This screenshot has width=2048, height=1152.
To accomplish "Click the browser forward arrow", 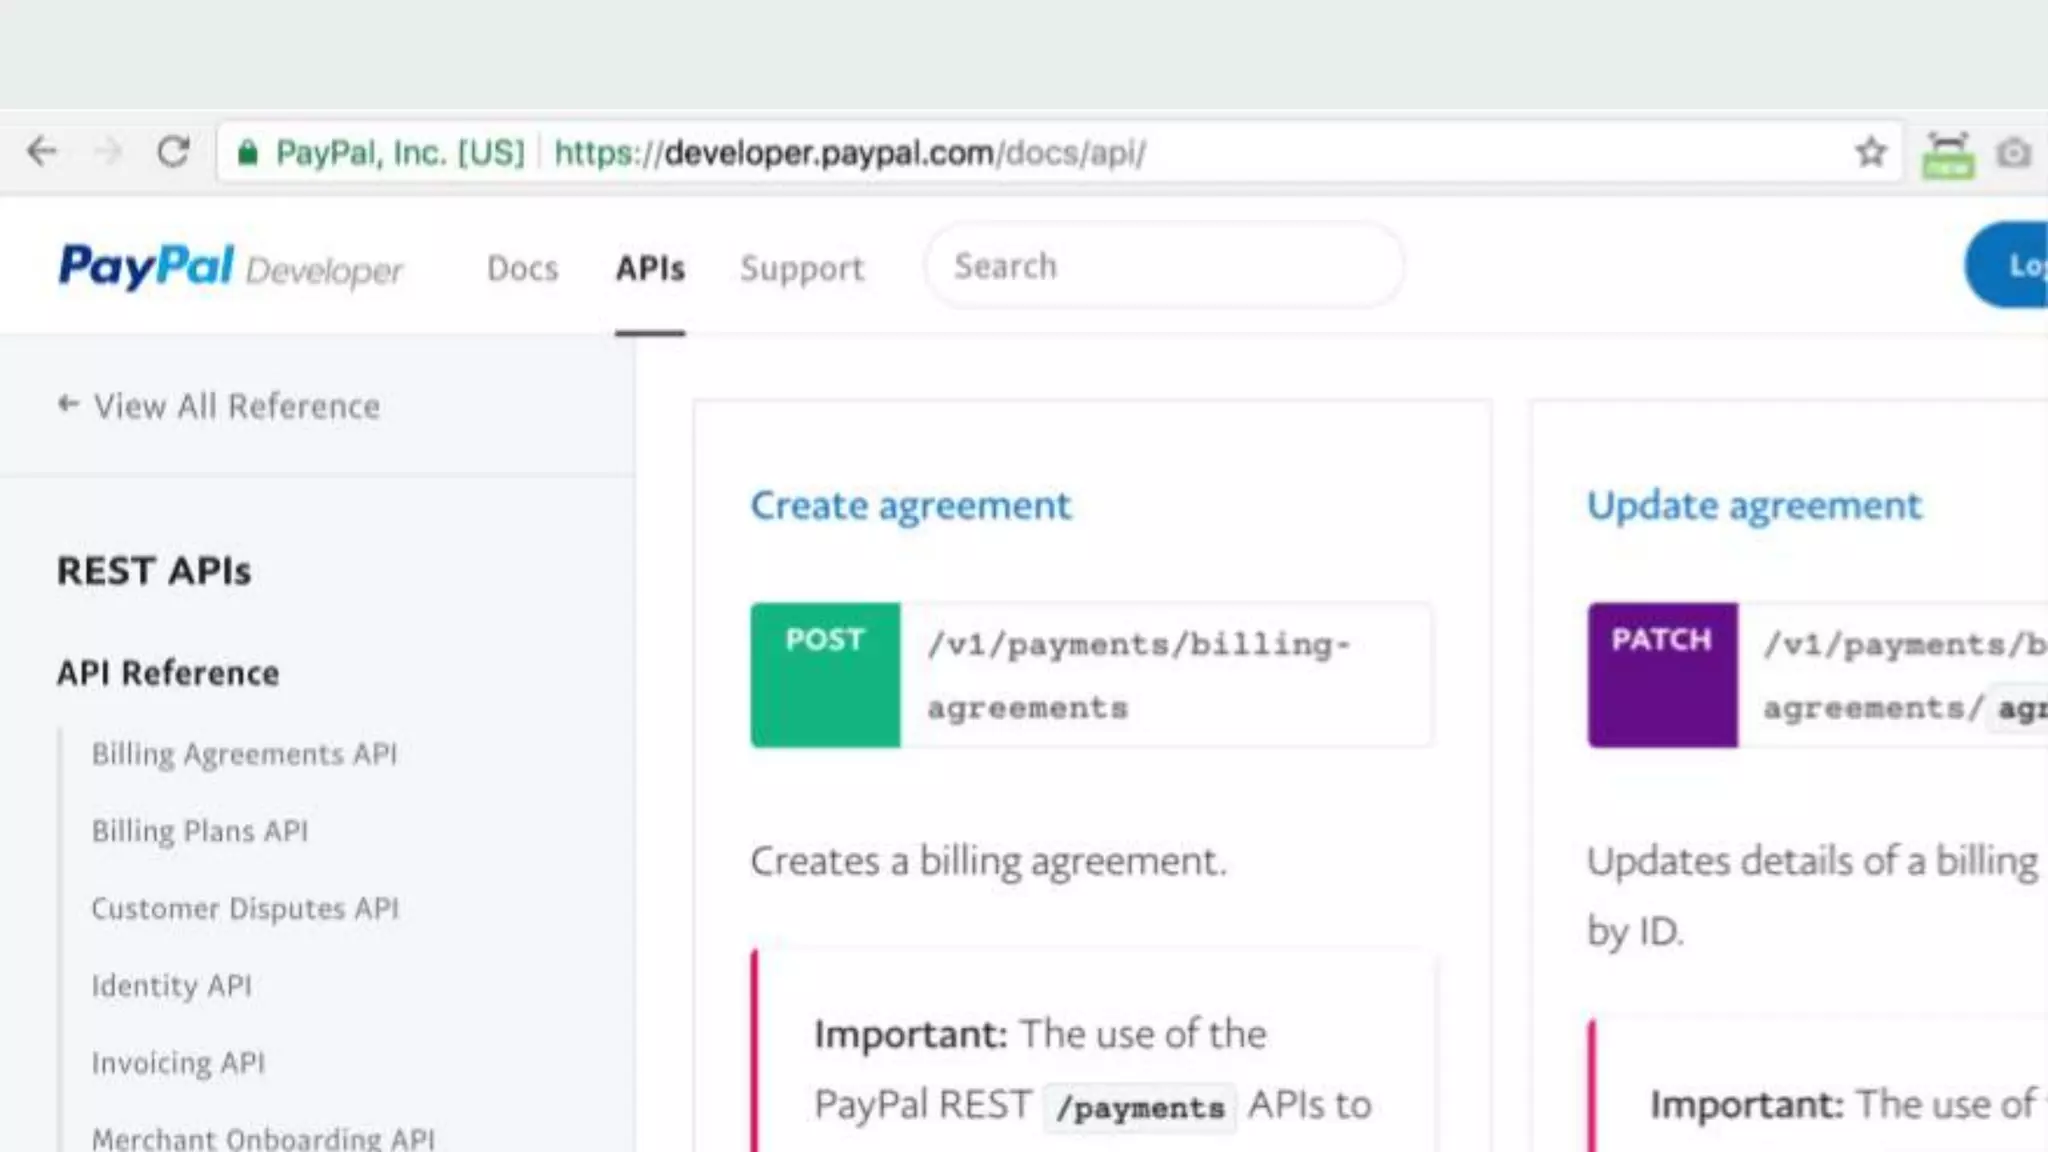I will [108, 152].
